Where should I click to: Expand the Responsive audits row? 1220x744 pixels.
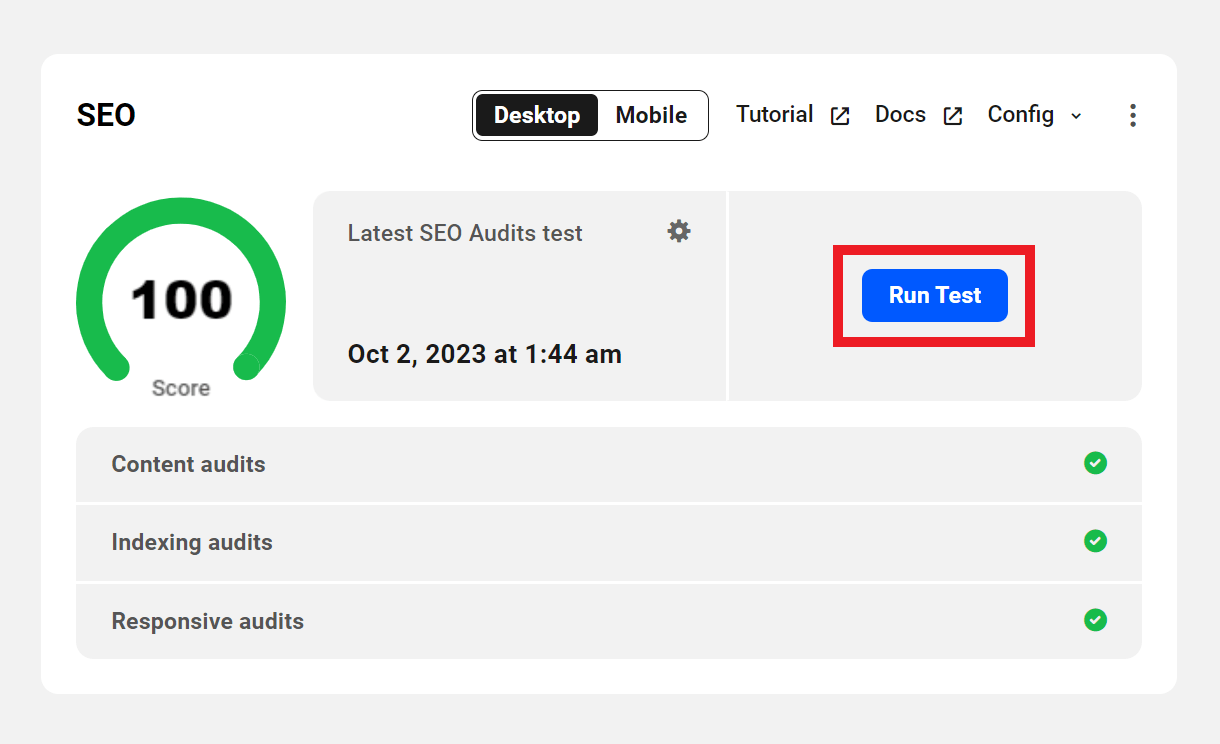pos(609,621)
